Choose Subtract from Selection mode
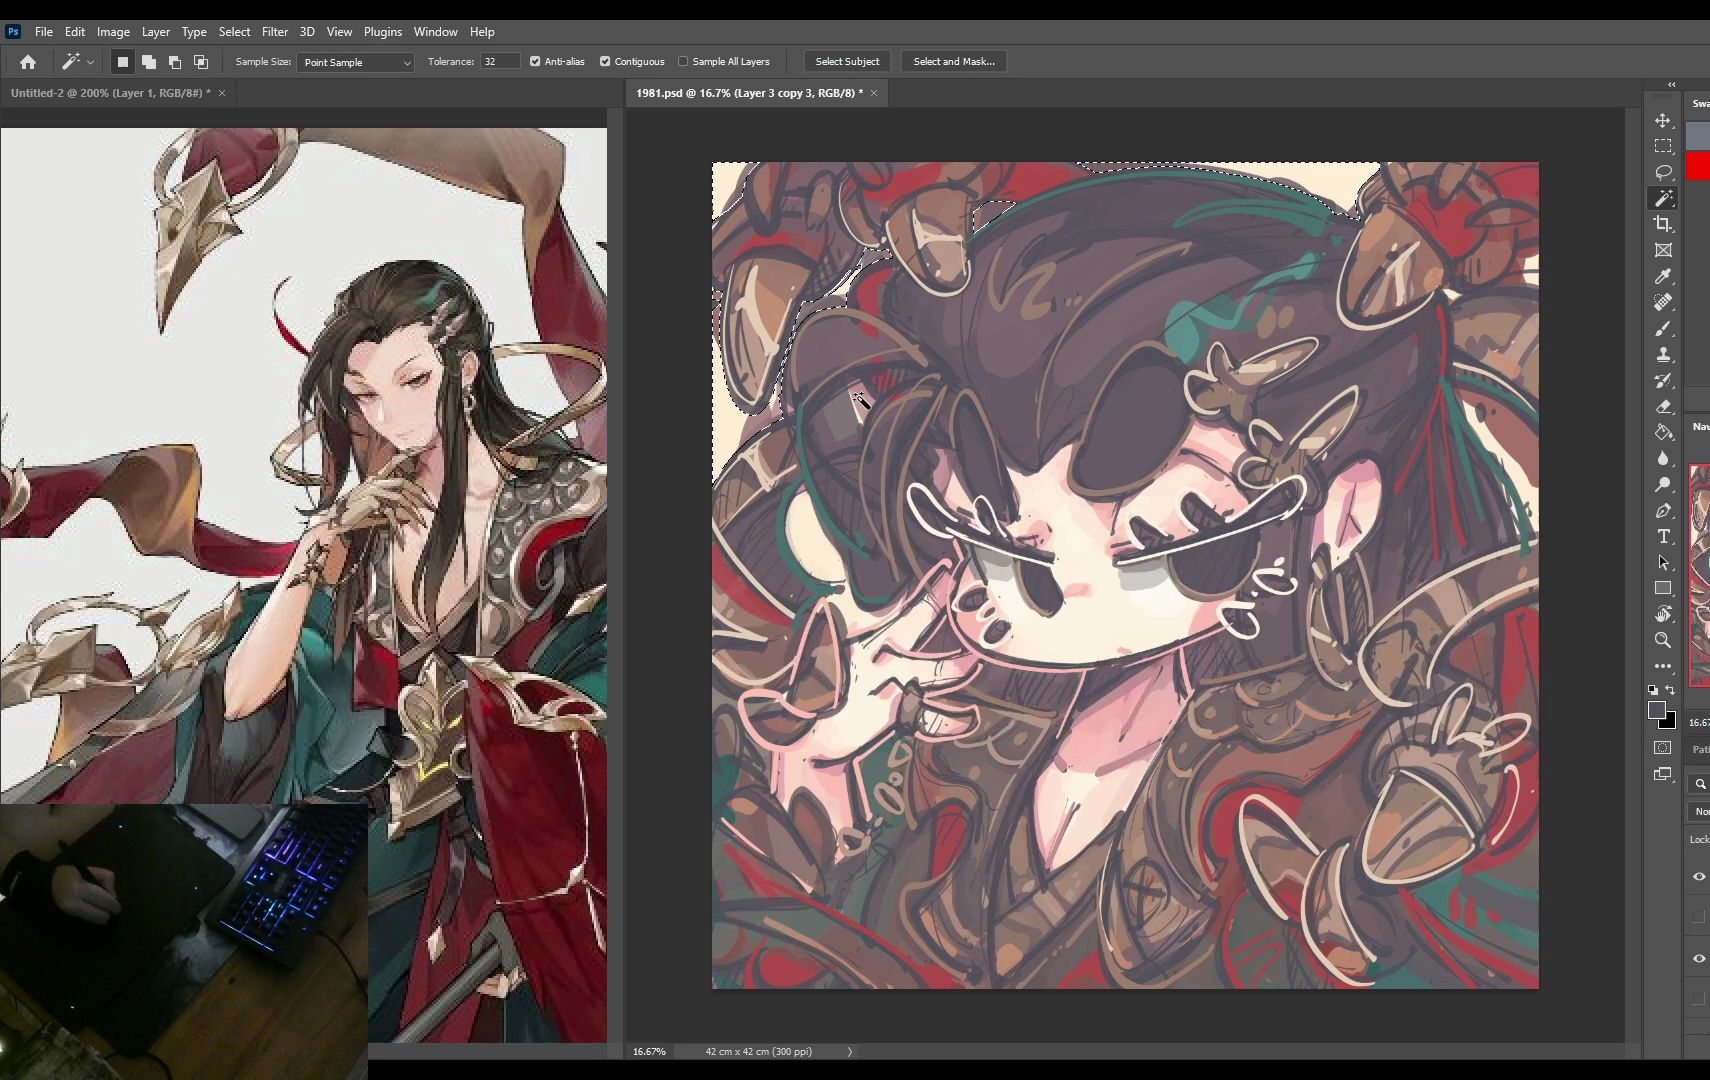The height and width of the screenshot is (1080, 1710). pos(174,62)
